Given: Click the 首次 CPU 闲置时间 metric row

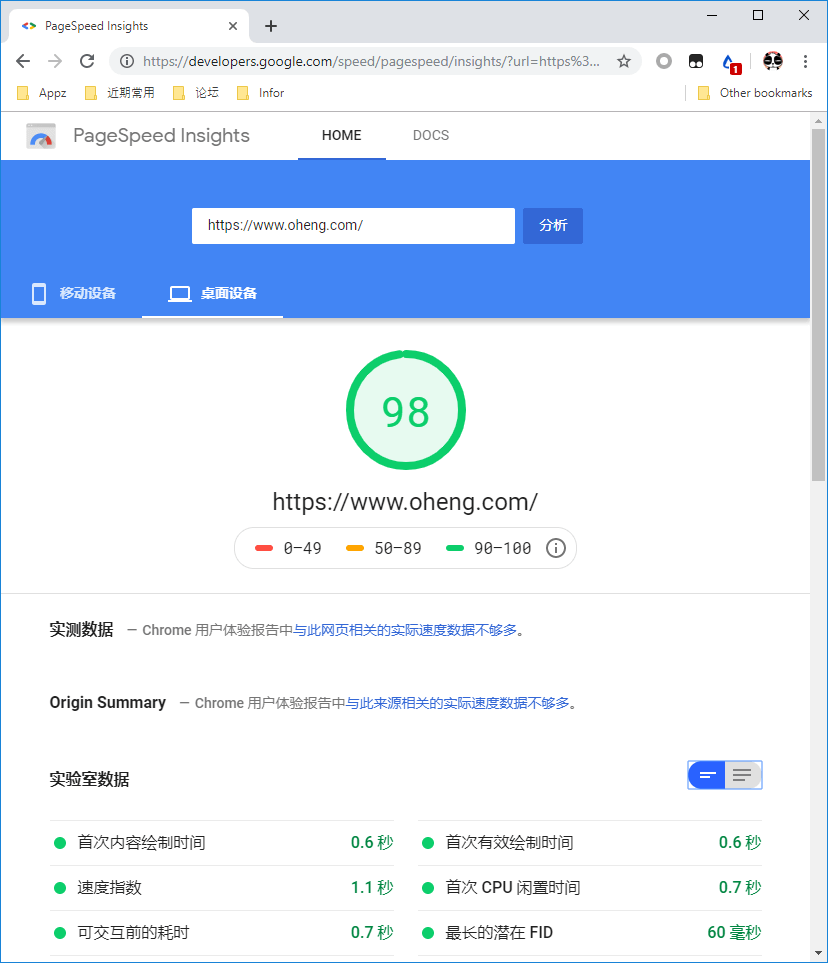Looking at the screenshot, I should pyautogui.click(x=590, y=887).
